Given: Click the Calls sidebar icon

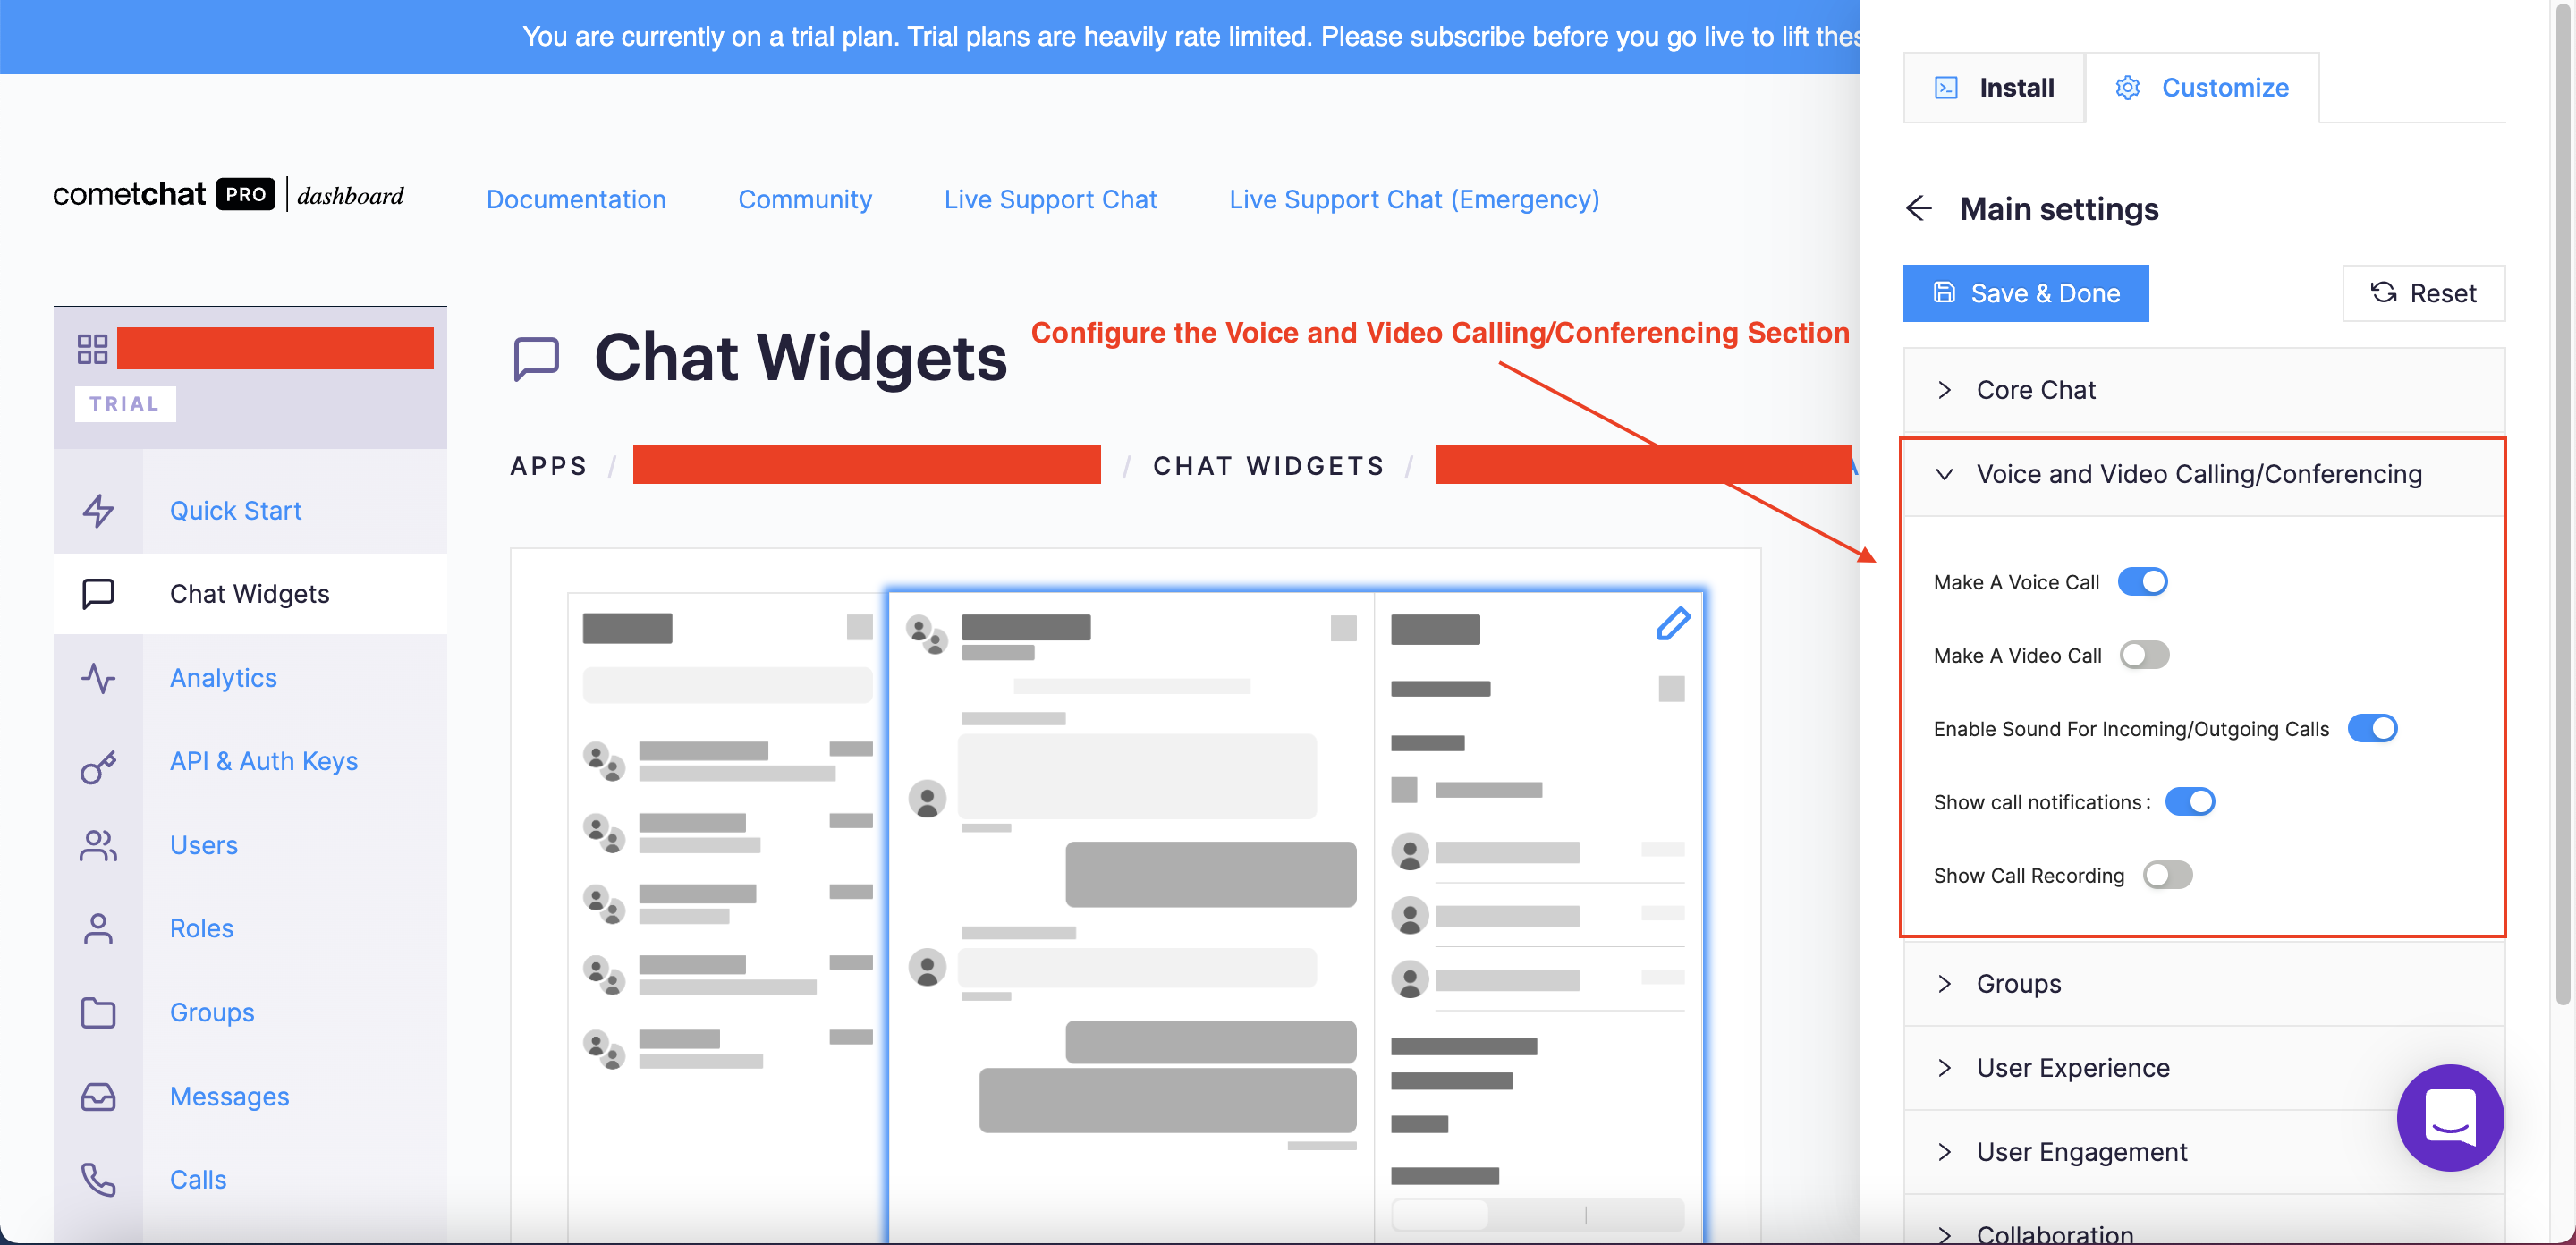Looking at the screenshot, I should pyautogui.click(x=97, y=1180).
